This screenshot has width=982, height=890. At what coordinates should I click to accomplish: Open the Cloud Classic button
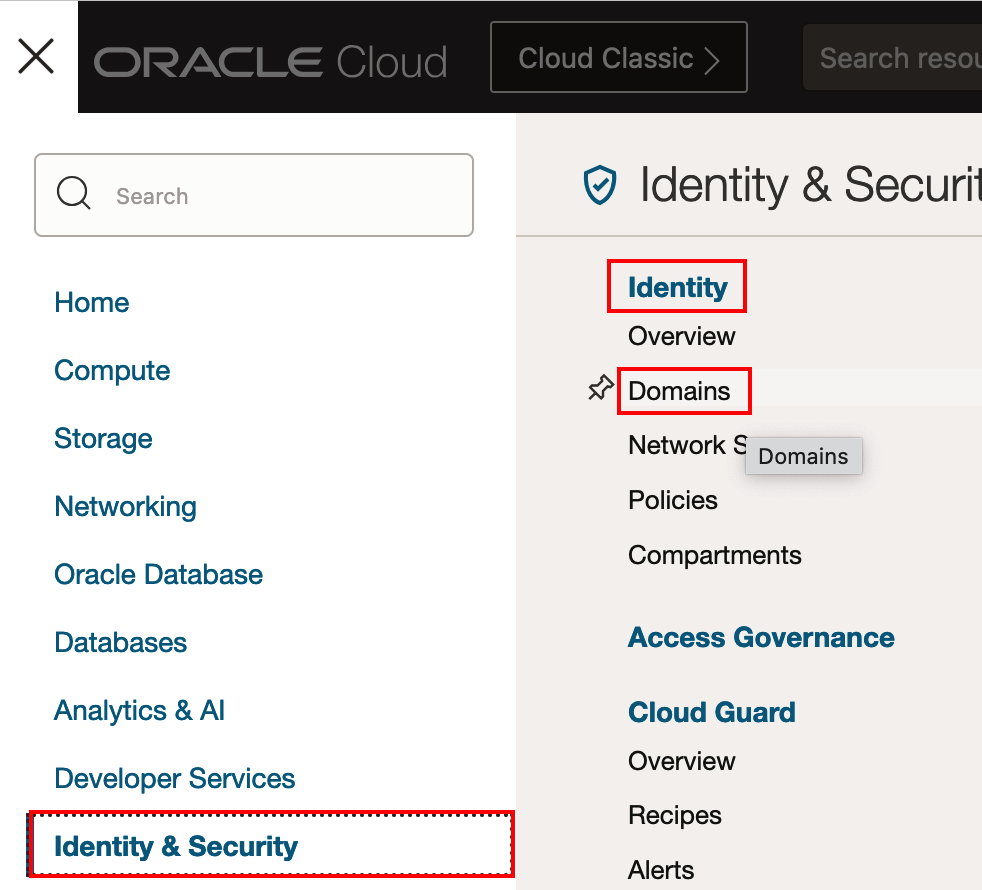(618, 58)
